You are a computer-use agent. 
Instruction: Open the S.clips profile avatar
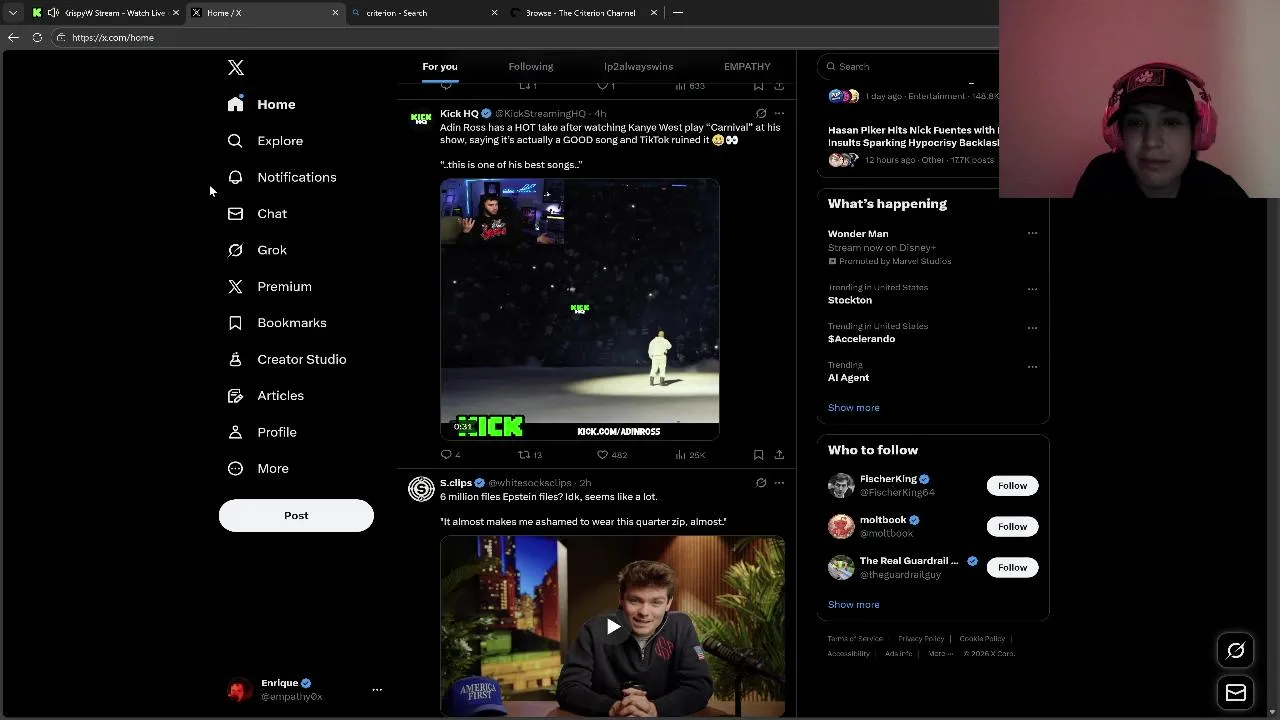click(x=421, y=489)
